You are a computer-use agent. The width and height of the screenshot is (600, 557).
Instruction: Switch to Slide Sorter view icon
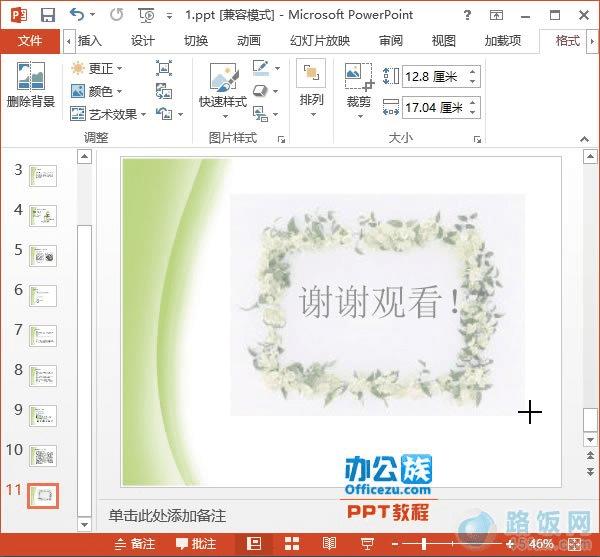(292, 544)
